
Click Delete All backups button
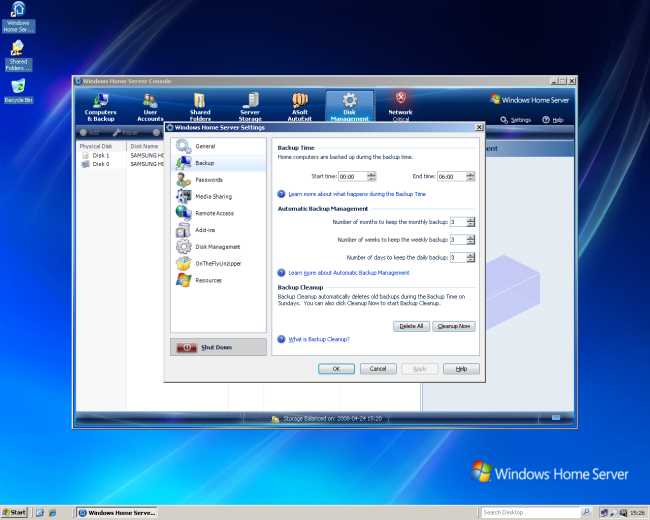pos(411,326)
